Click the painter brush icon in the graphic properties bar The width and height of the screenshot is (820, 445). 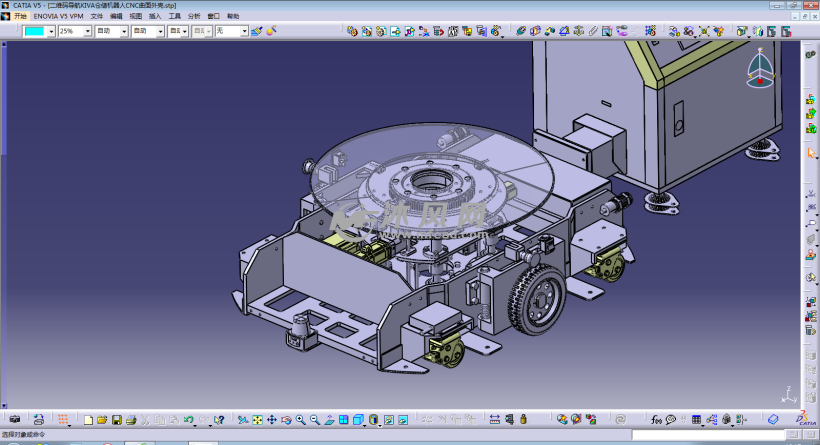257,31
